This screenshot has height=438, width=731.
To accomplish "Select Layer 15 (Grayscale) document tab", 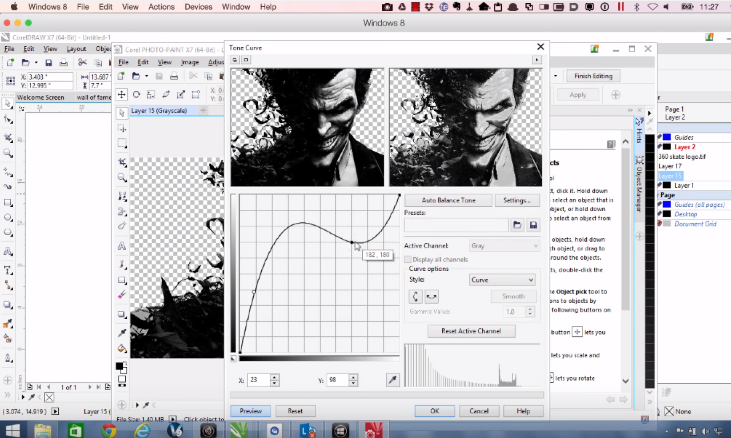I will click(x=159, y=110).
